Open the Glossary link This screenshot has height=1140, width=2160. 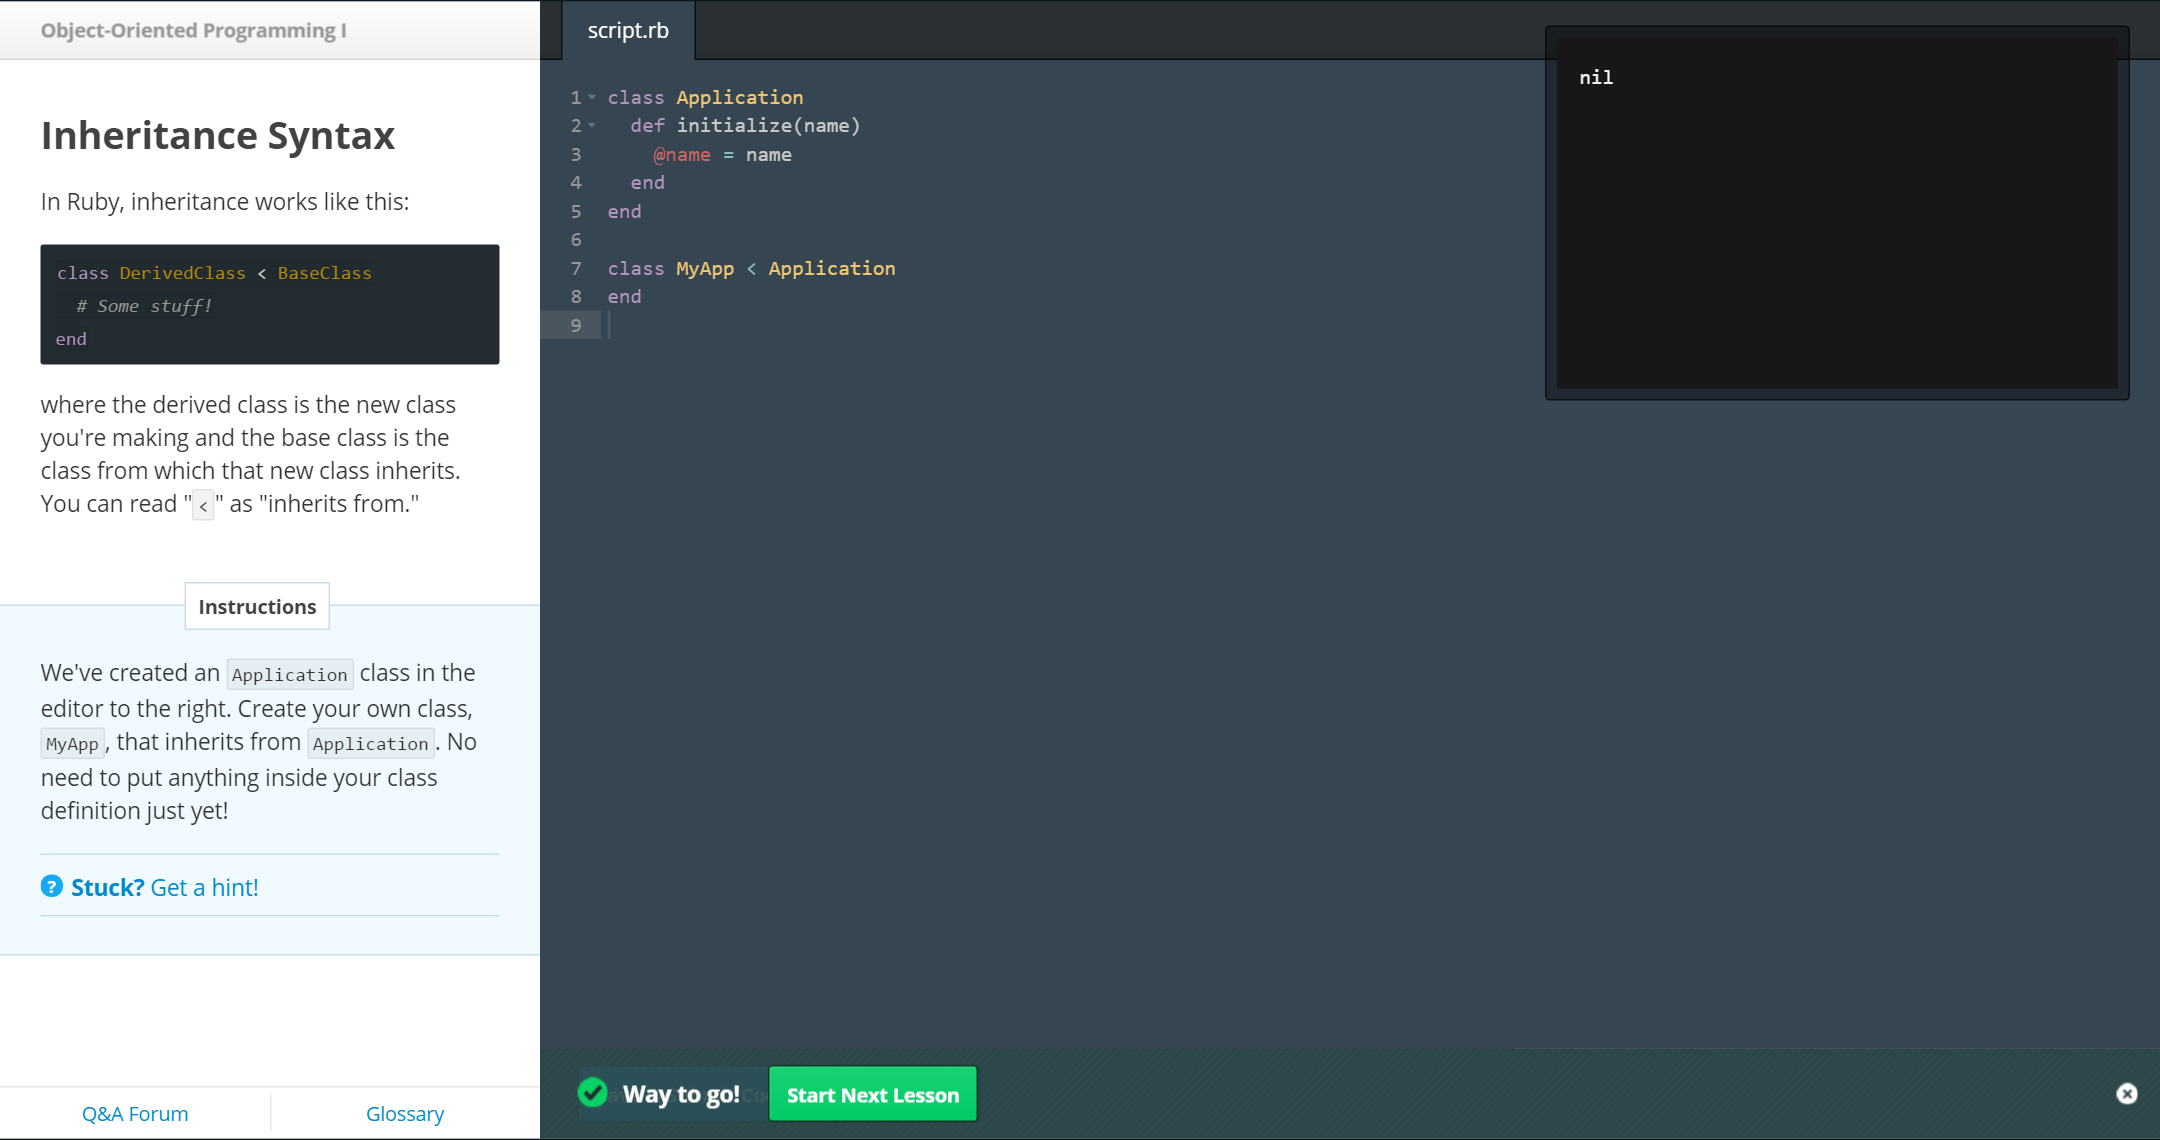click(x=405, y=1113)
